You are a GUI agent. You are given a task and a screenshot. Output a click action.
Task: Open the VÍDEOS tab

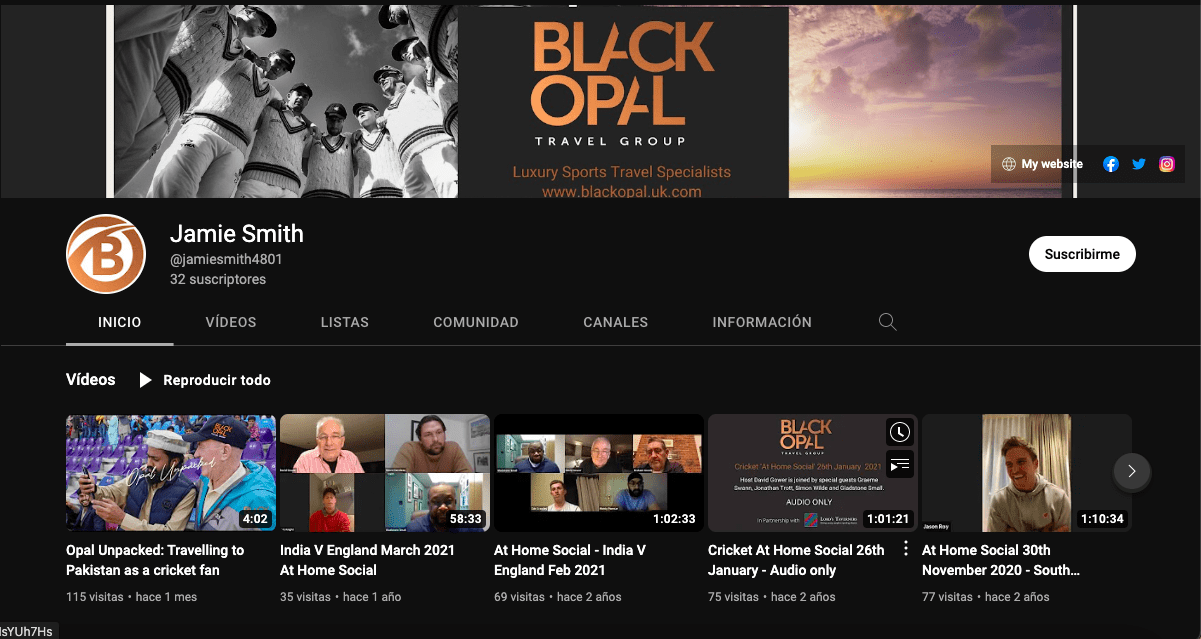pyautogui.click(x=231, y=322)
